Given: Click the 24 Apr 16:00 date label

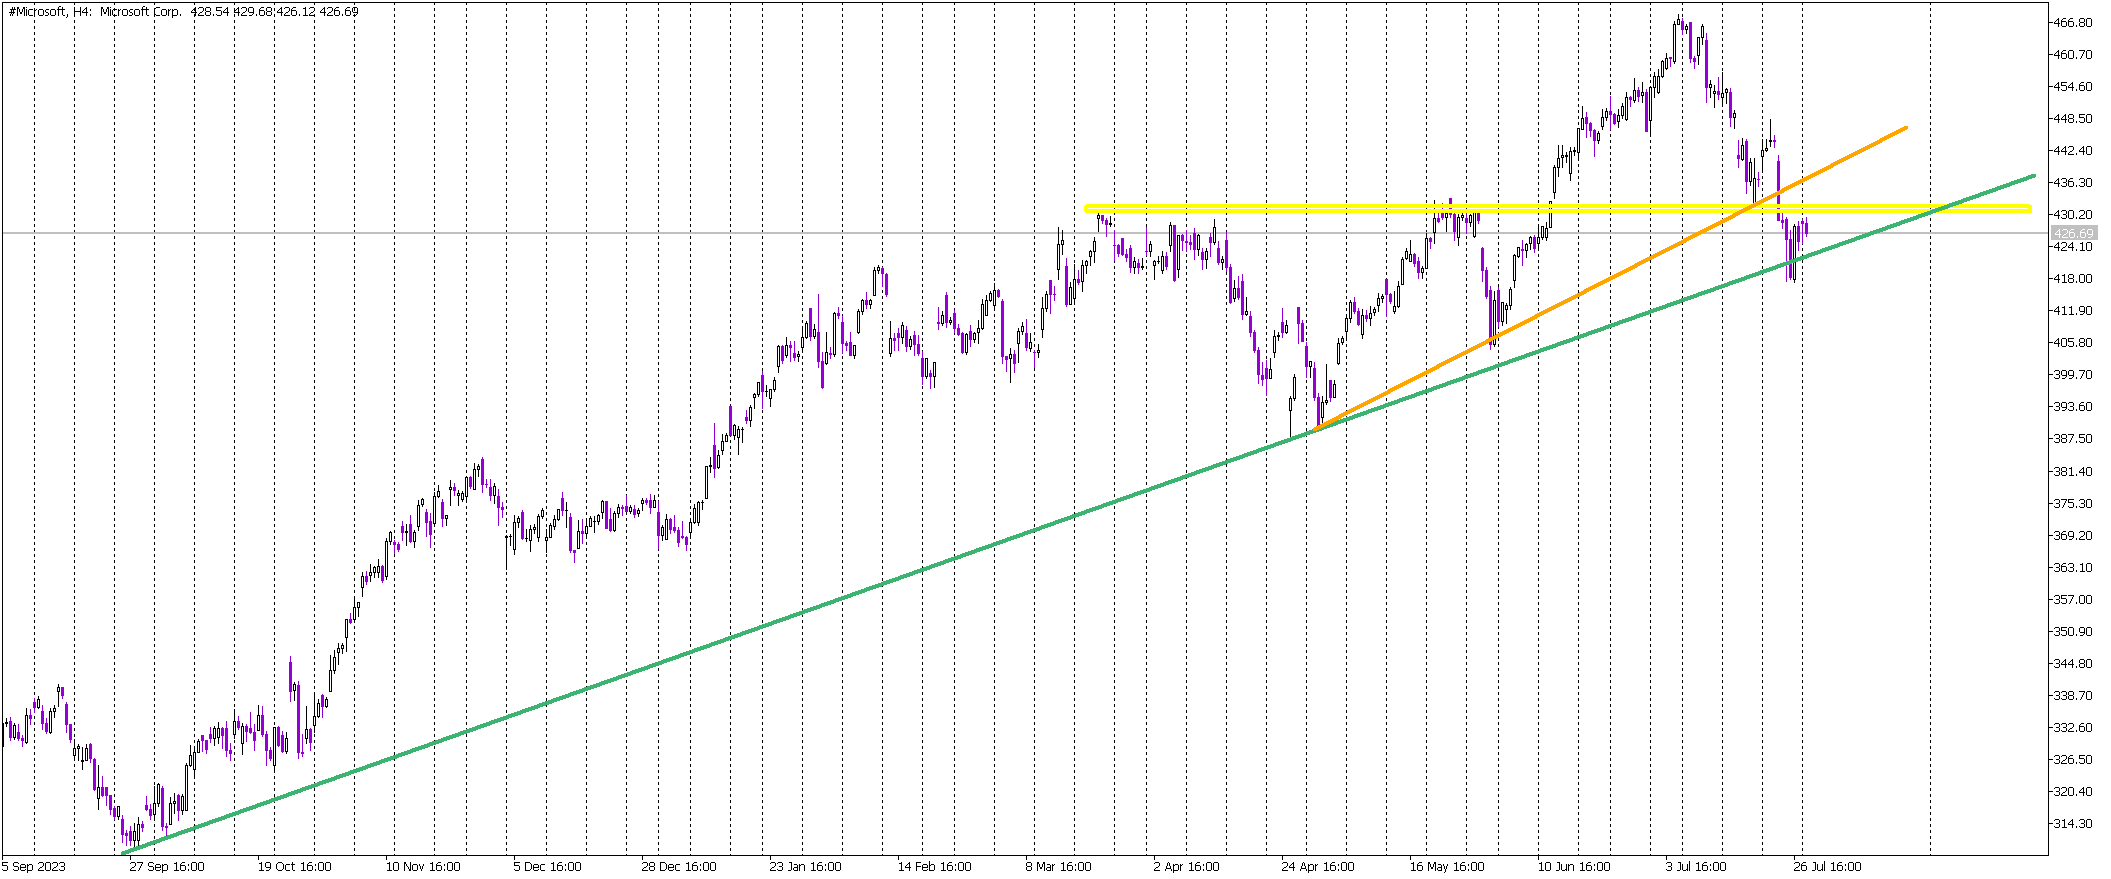Looking at the screenshot, I should [1318, 866].
